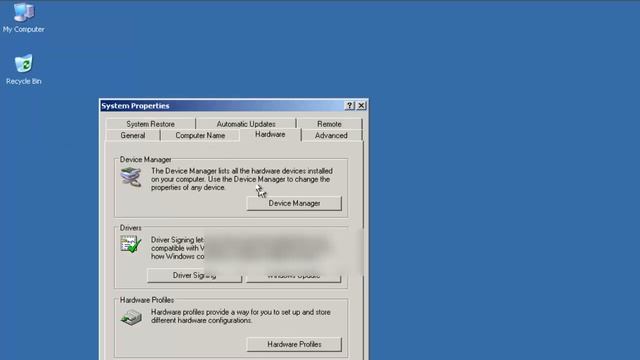The height and width of the screenshot is (360, 640).
Task: Click the Device Manager section icon
Action: [131, 177]
